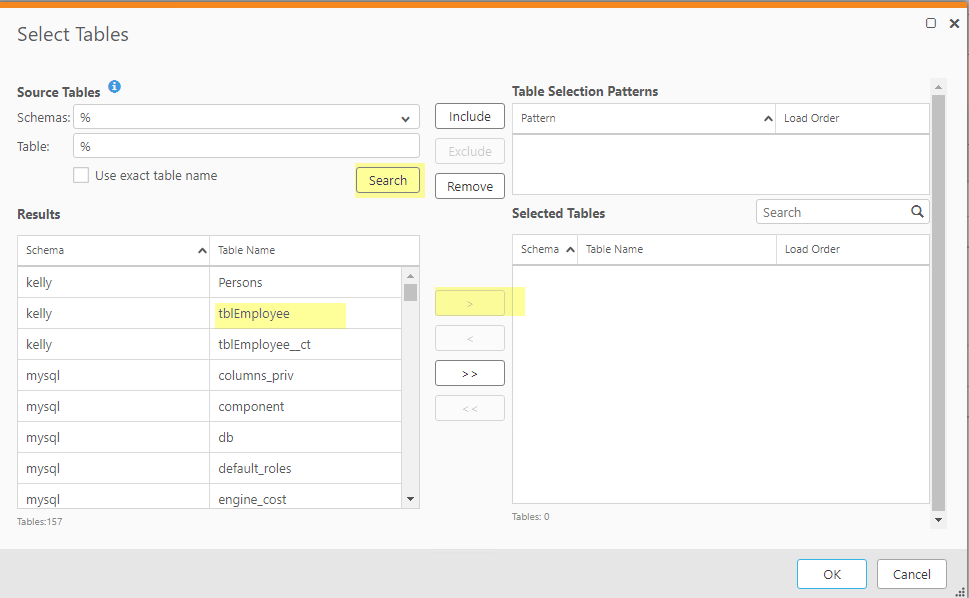Viewport: 969px width, 598px height.
Task: Click in the Table name input field
Action: coord(246,146)
